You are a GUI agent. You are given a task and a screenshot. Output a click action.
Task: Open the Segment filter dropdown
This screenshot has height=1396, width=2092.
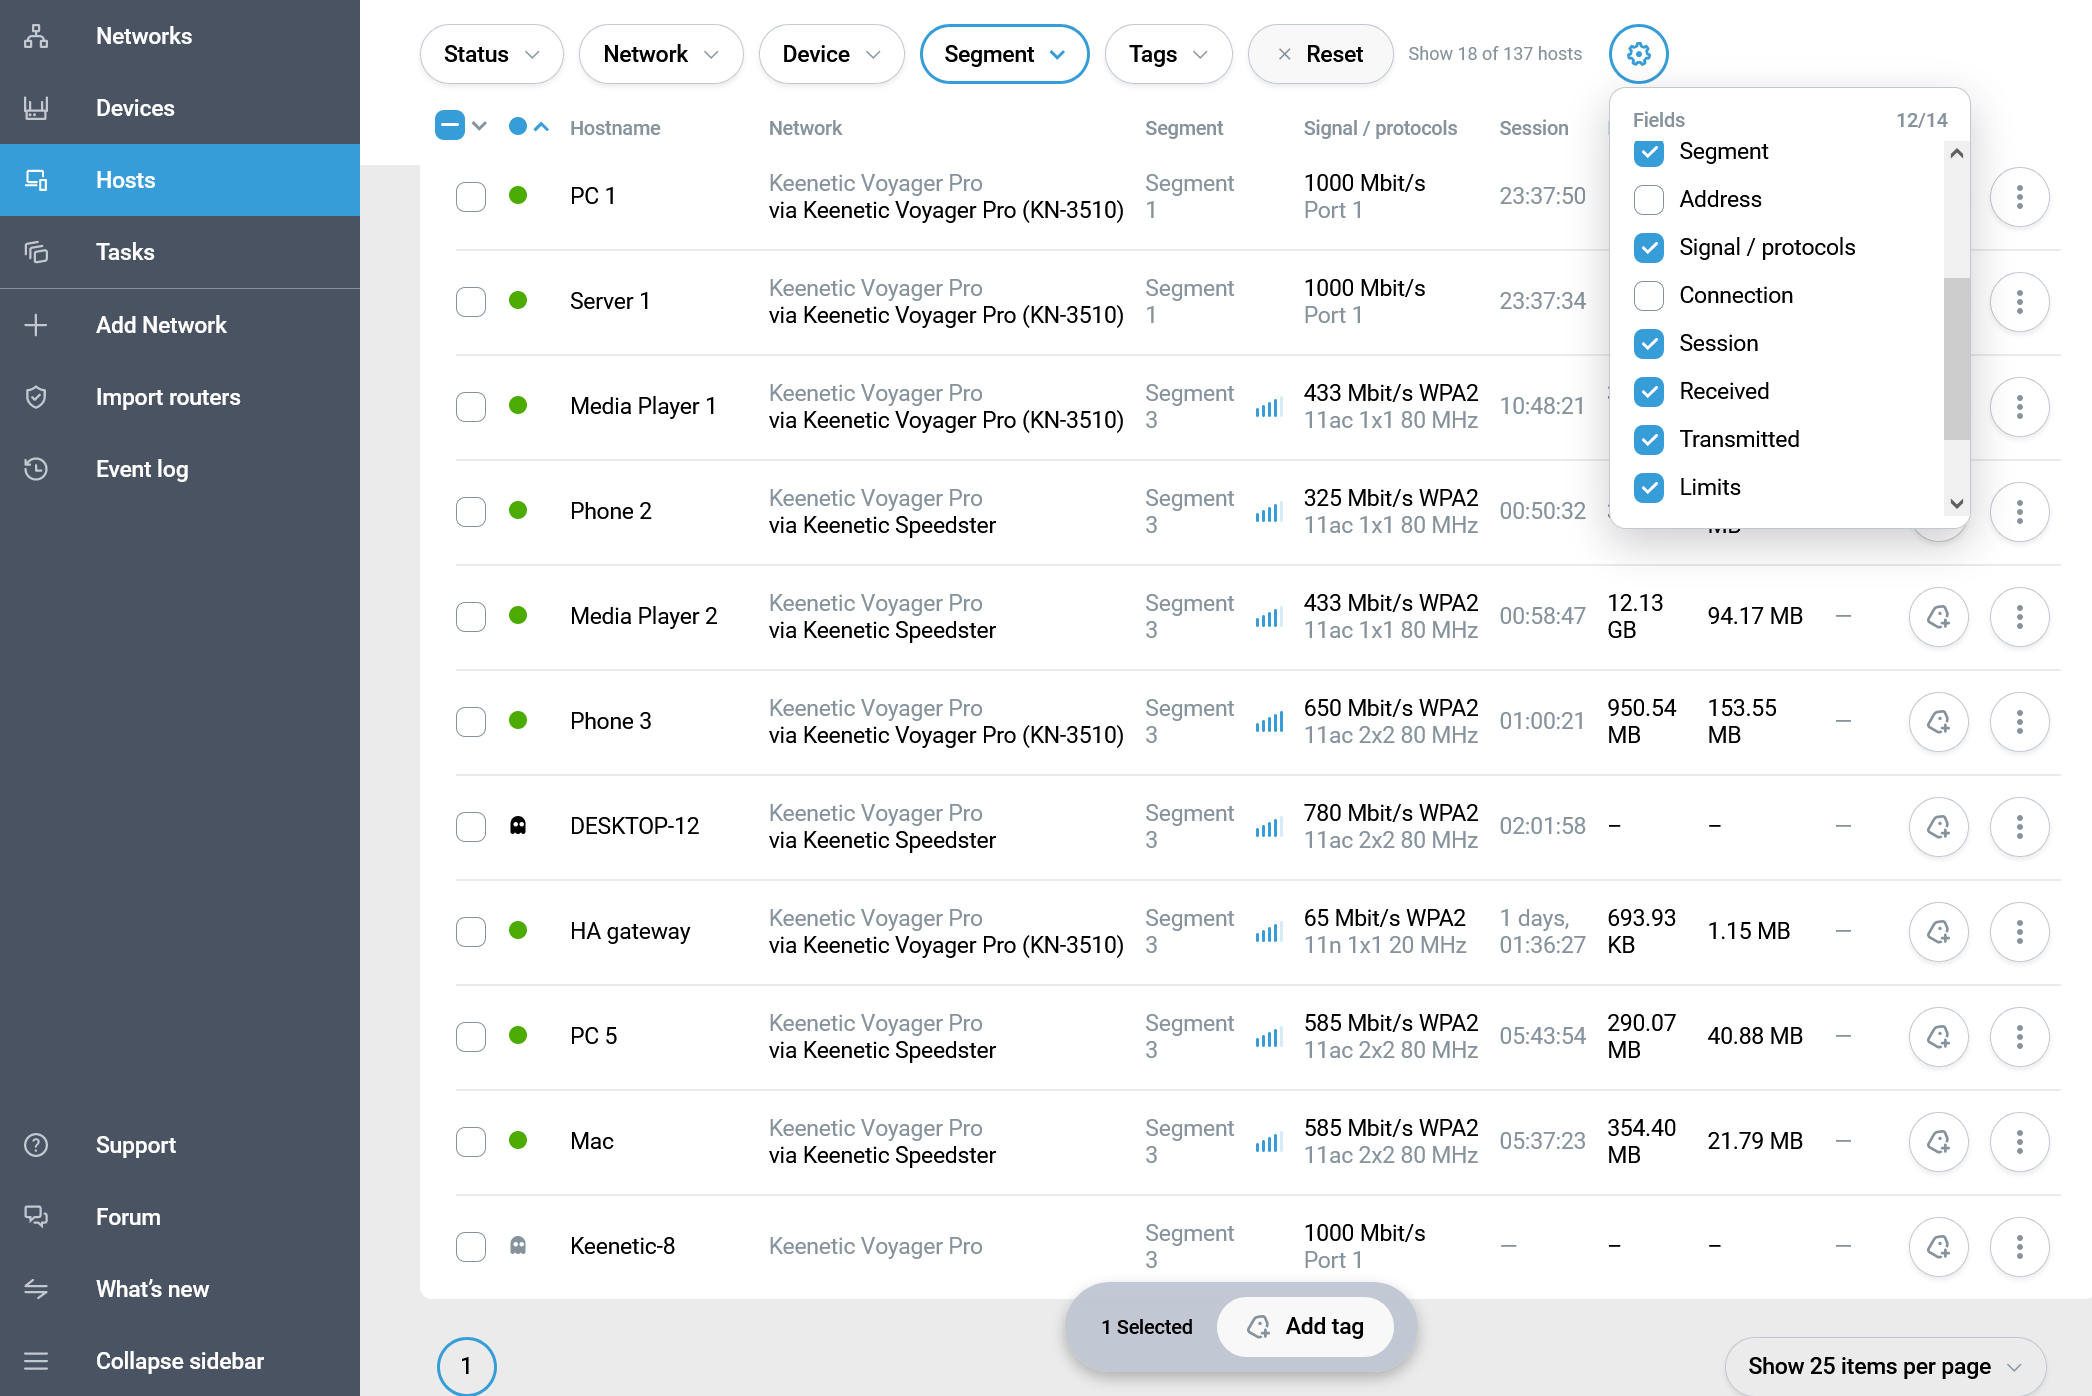[1004, 54]
